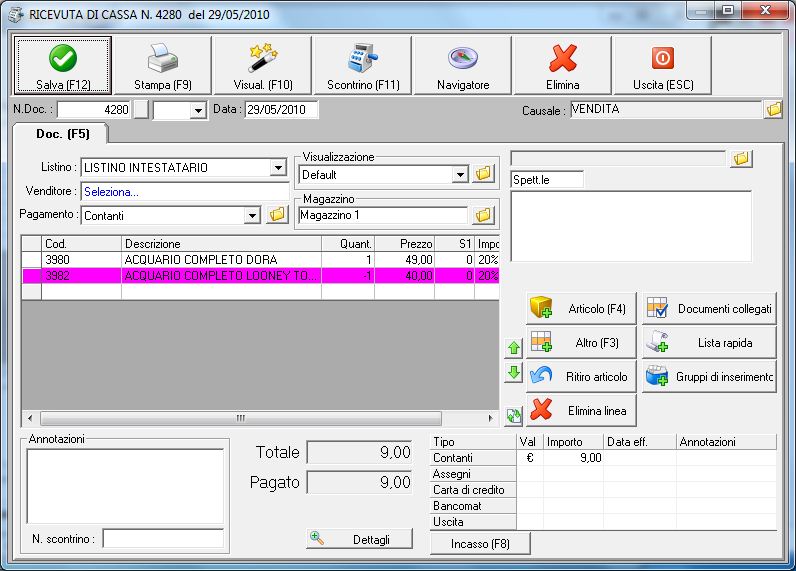Open Lista rapida
796x571 pixels.
[x=709, y=343]
